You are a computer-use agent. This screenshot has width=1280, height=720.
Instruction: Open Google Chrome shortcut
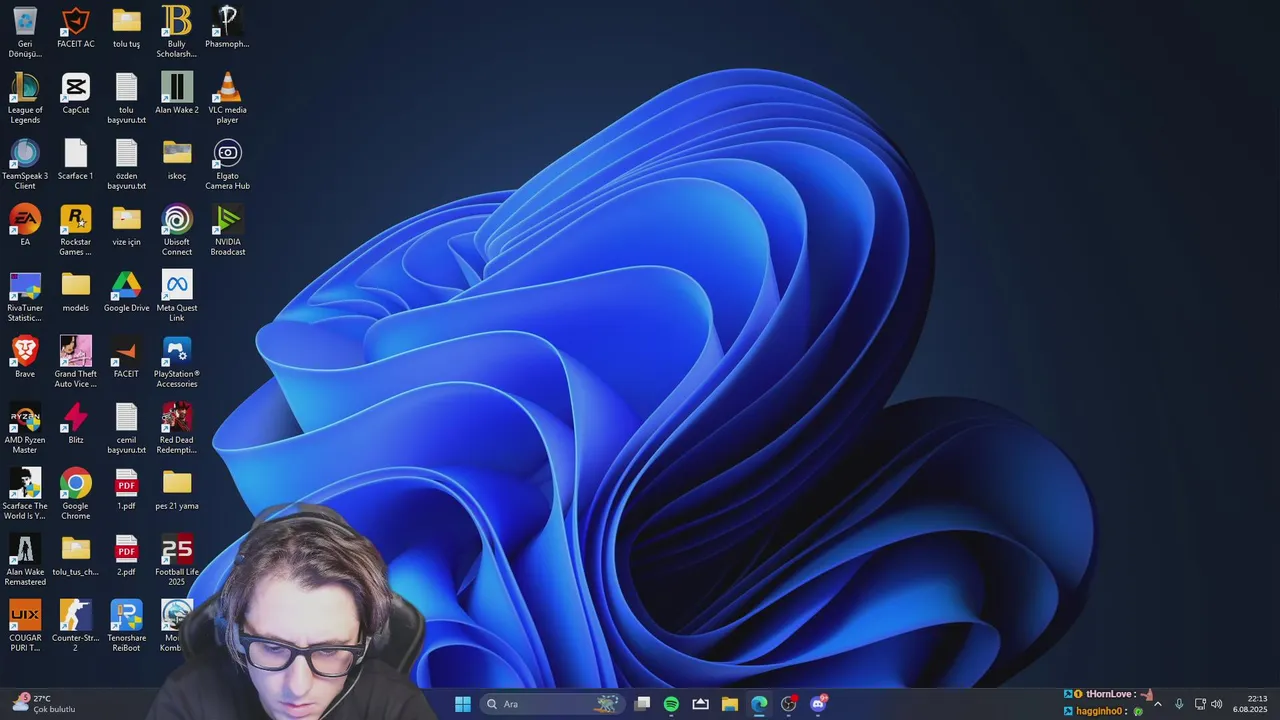[76, 493]
